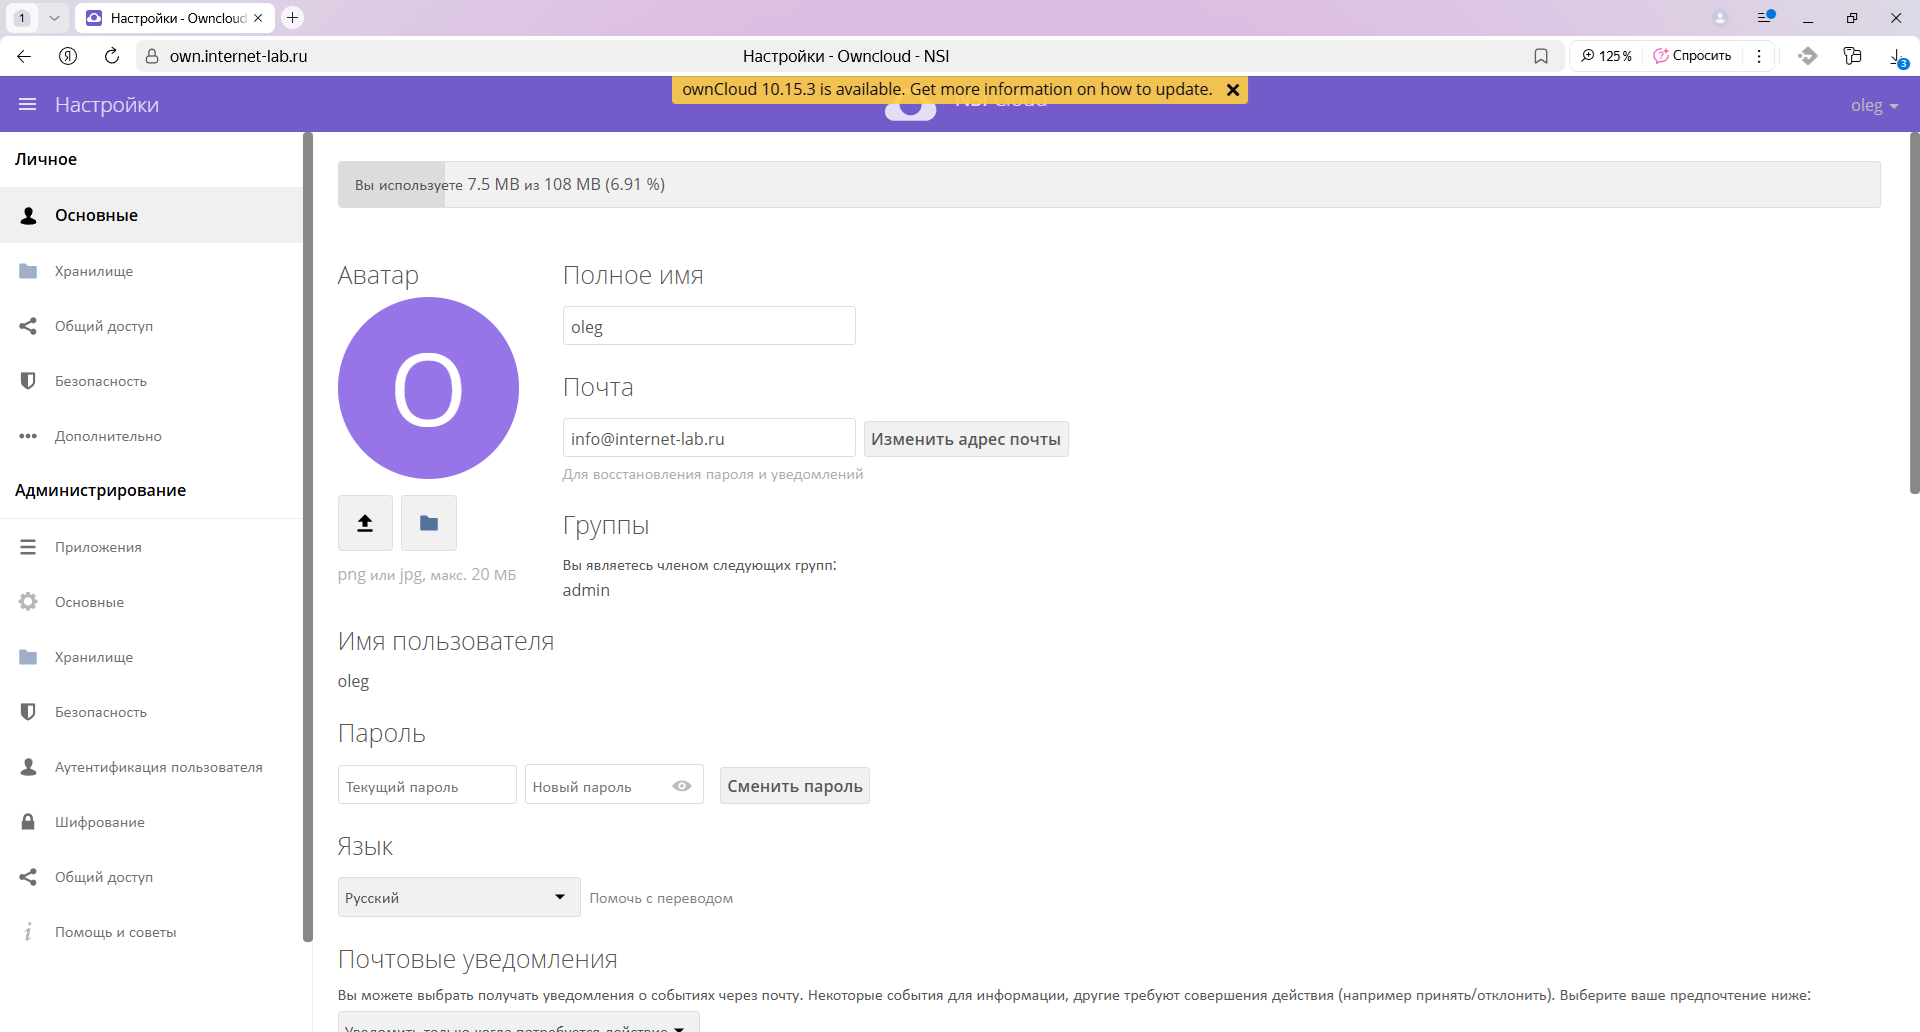Click the browser profile icon
1920x1032 pixels.
point(1720,18)
